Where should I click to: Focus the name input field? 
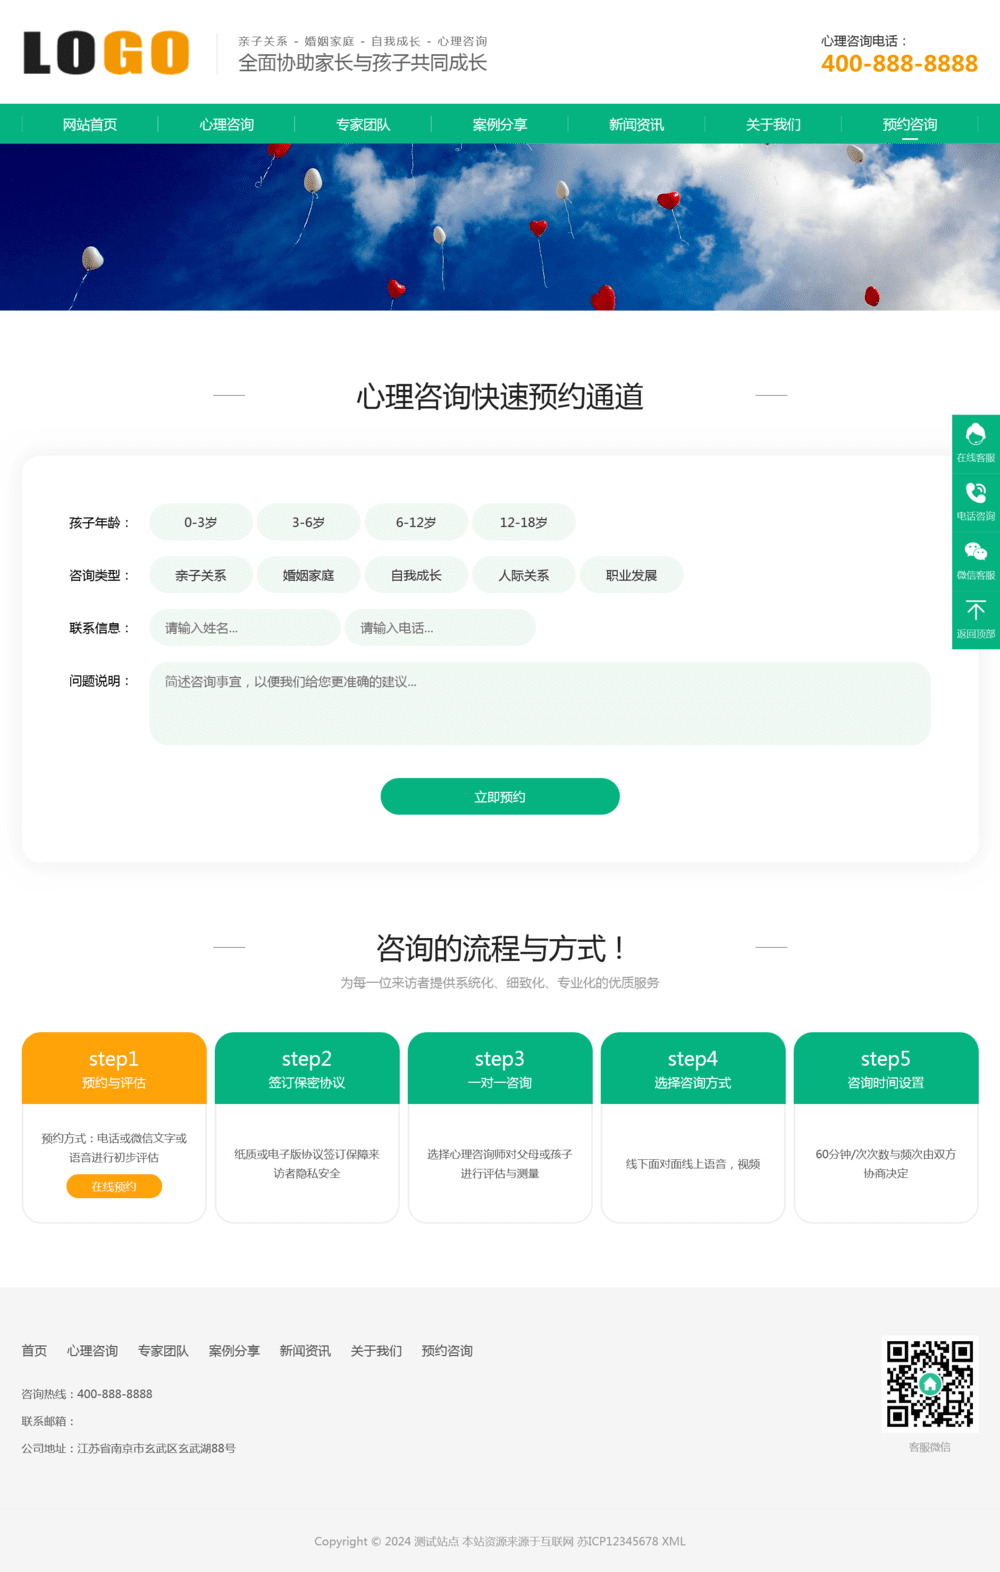click(x=244, y=628)
